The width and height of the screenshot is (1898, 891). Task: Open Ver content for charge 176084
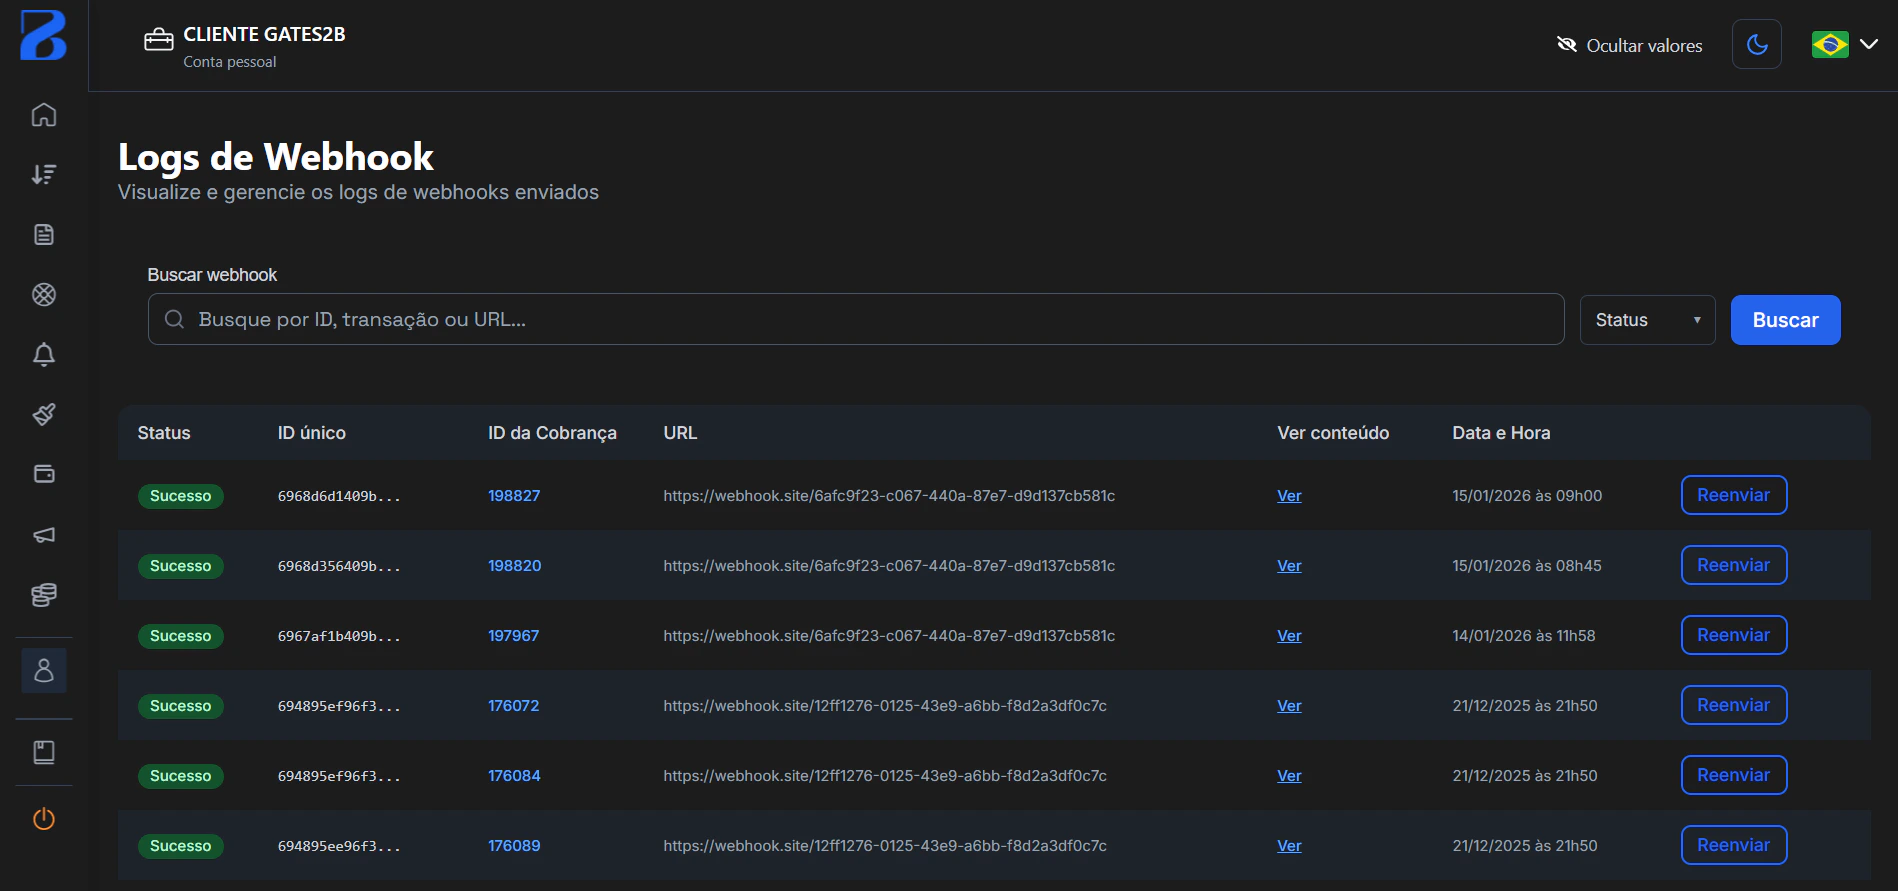click(x=1289, y=776)
